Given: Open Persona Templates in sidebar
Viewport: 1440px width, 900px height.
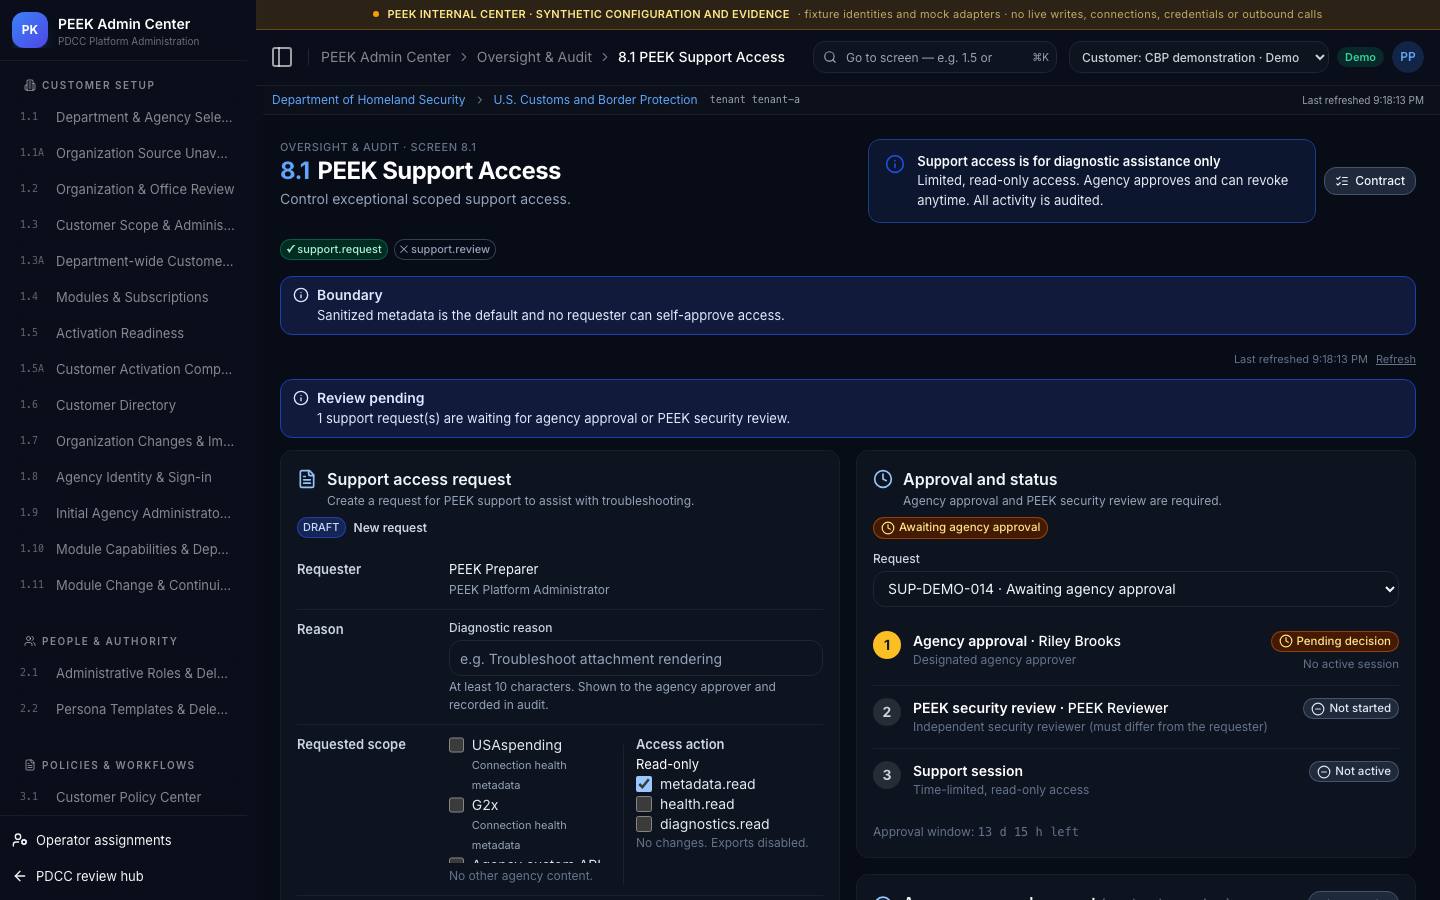Looking at the screenshot, I should click(x=126, y=709).
